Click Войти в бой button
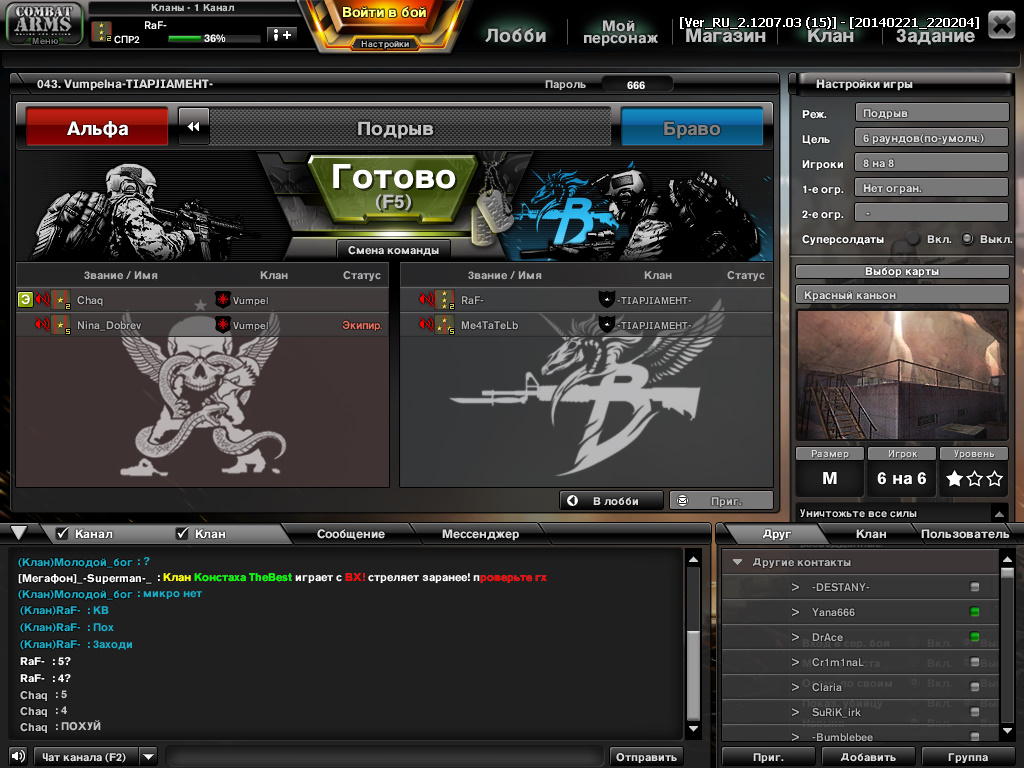Screen dimensions: 1024x768 [384, 14]
